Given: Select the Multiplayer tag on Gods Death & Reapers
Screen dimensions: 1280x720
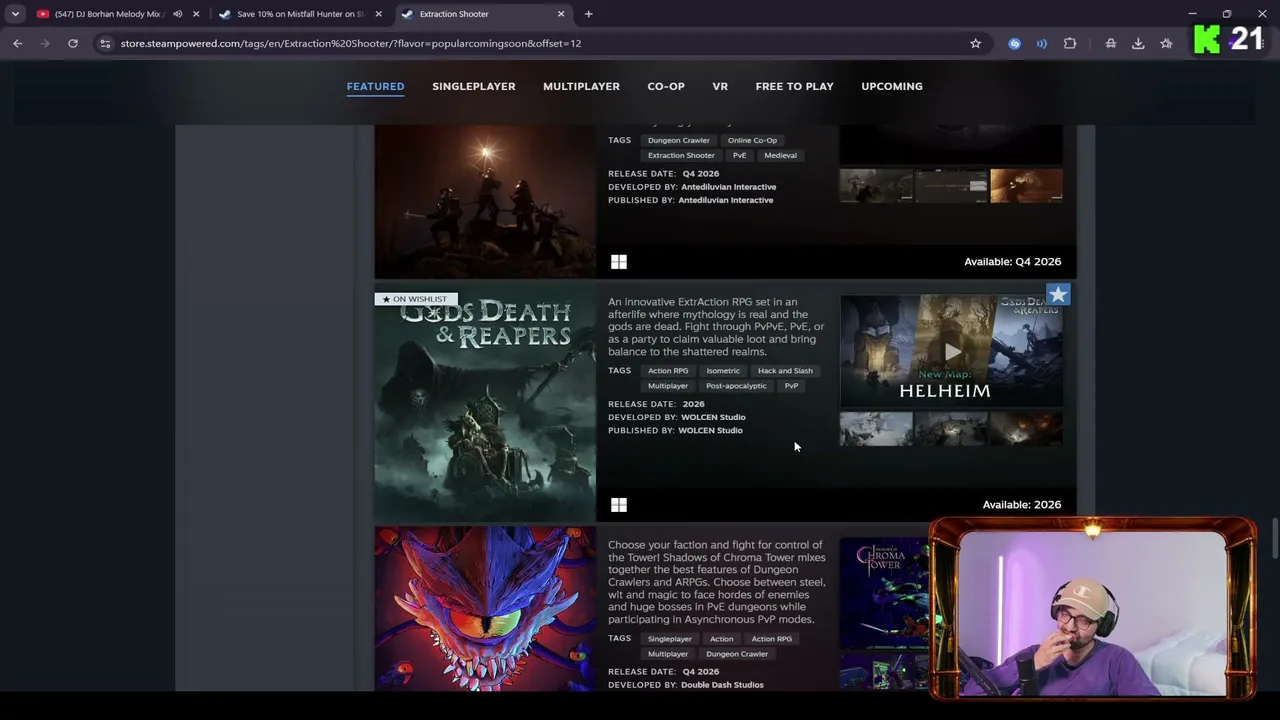Looking at the screenshot, I should pyautogui.click(x=668, y=386).
